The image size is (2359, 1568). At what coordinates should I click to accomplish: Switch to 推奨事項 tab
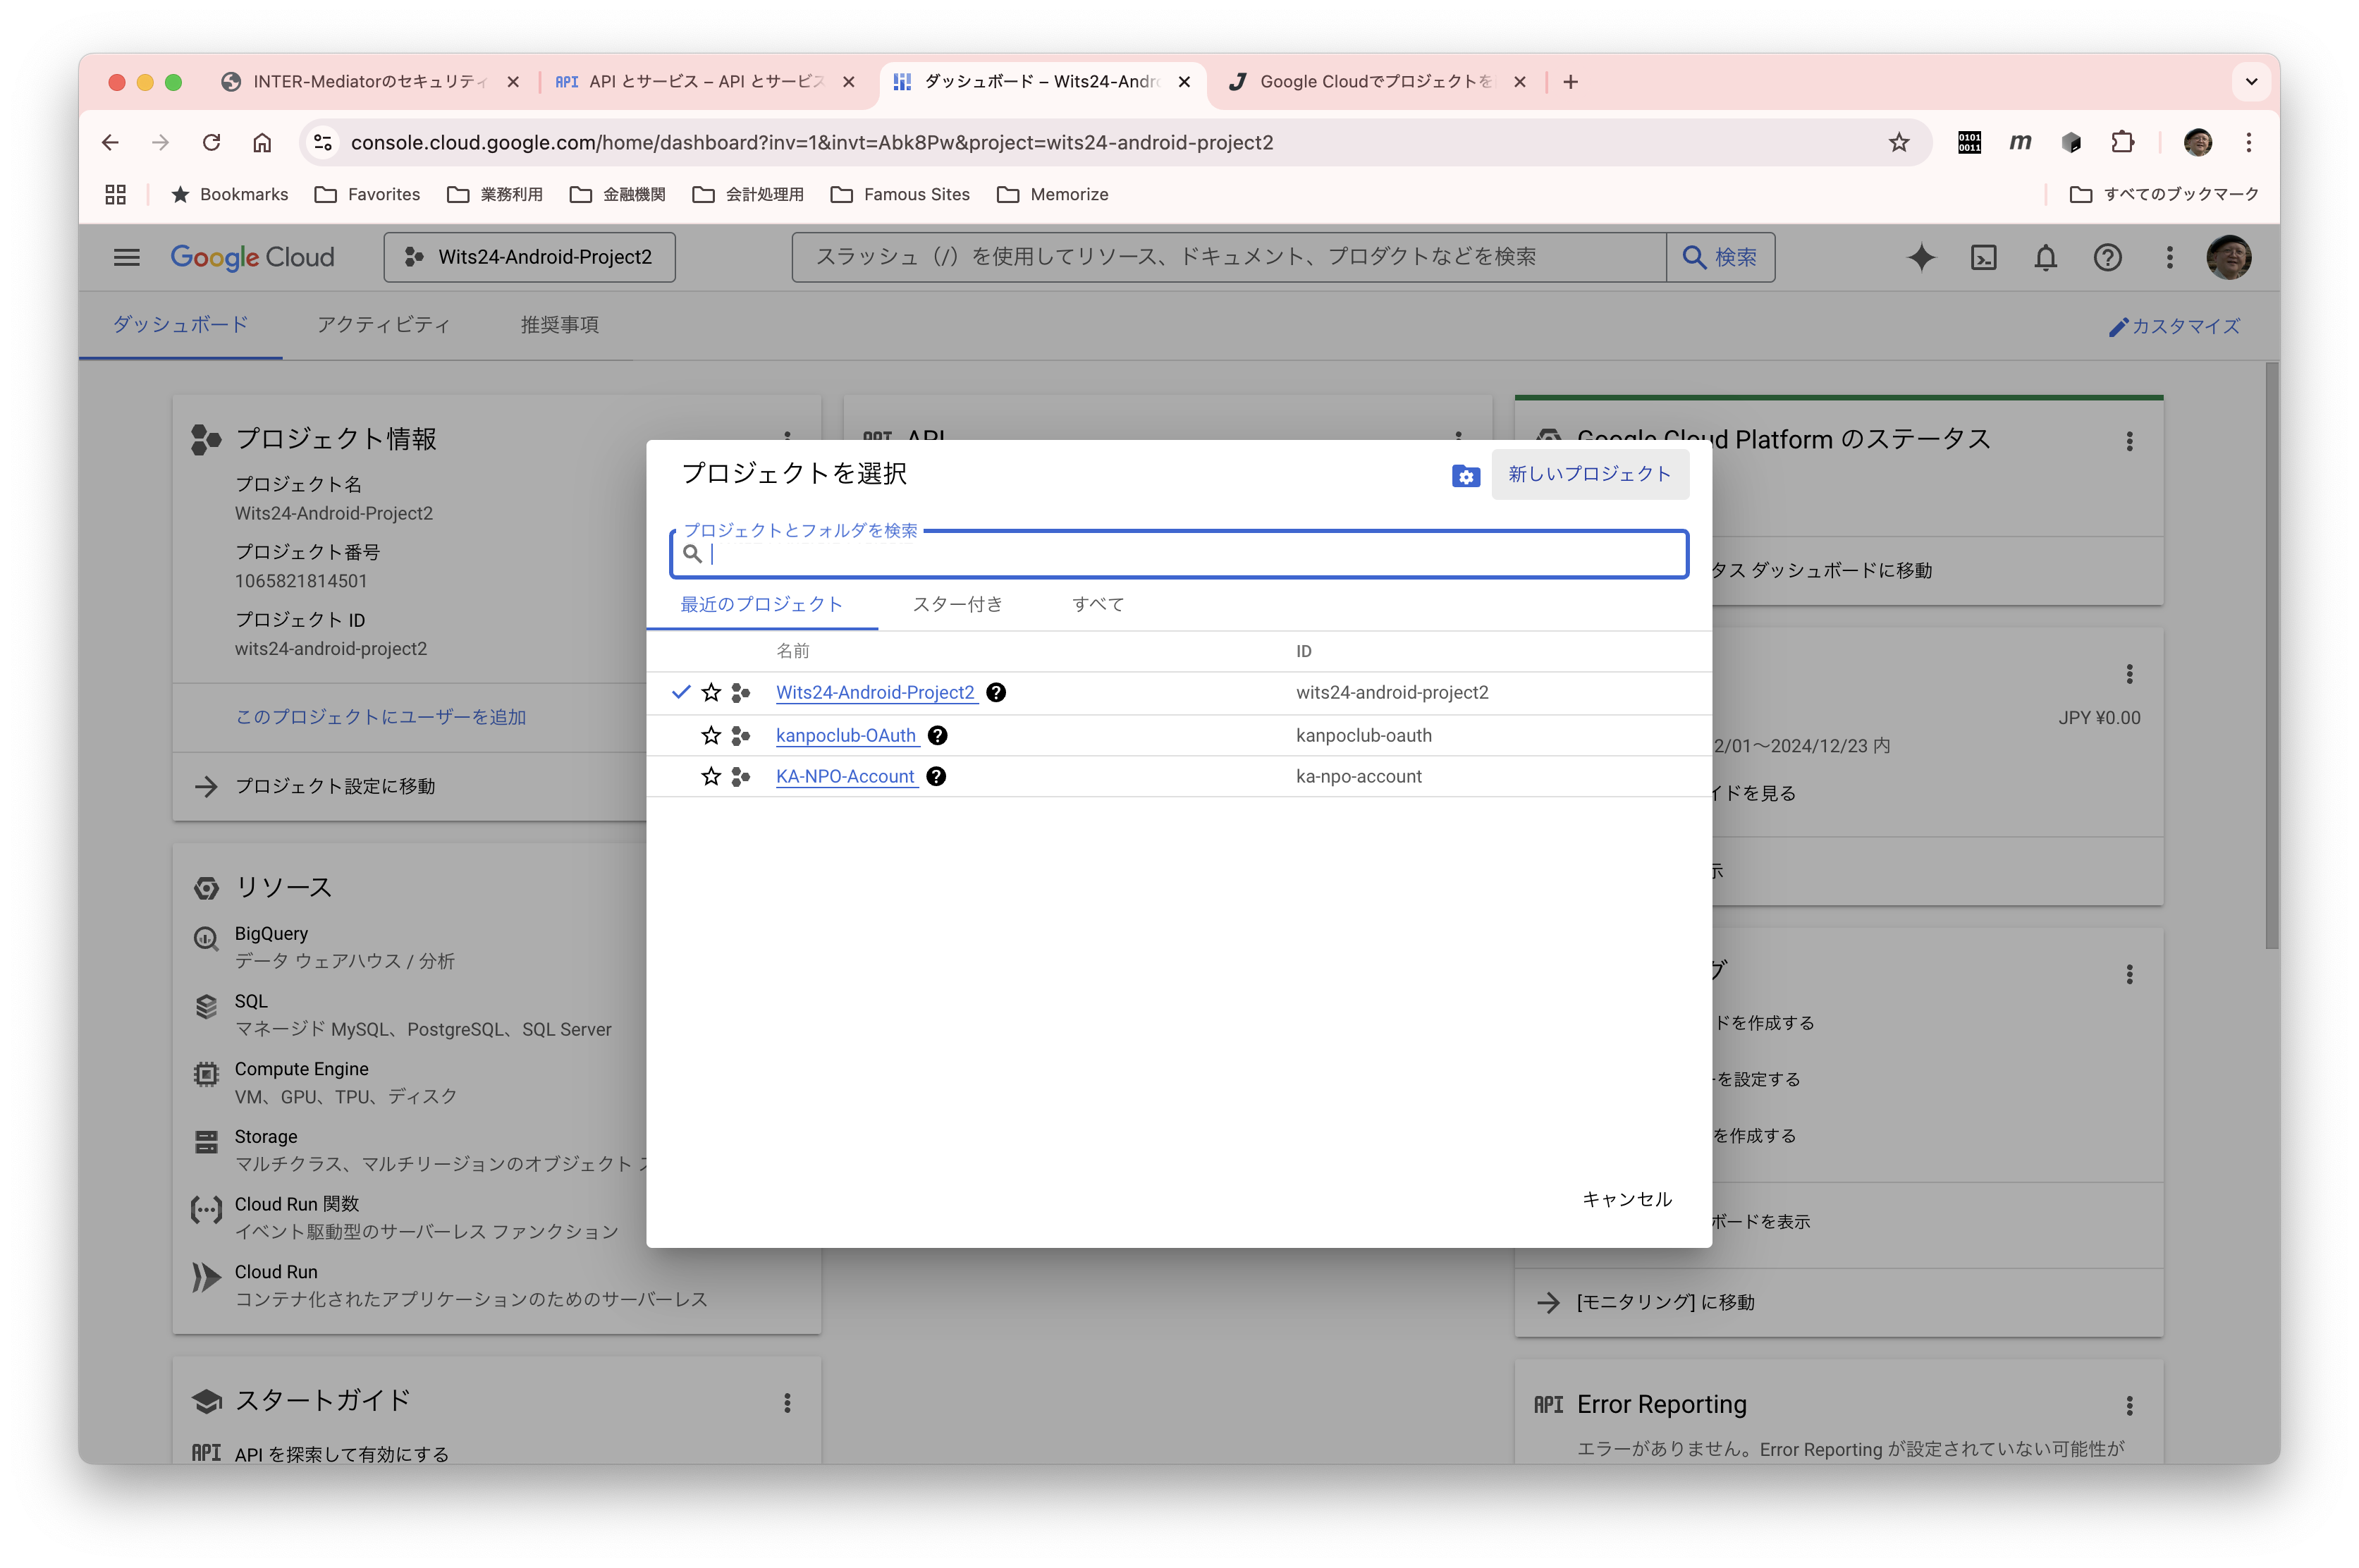559,324
